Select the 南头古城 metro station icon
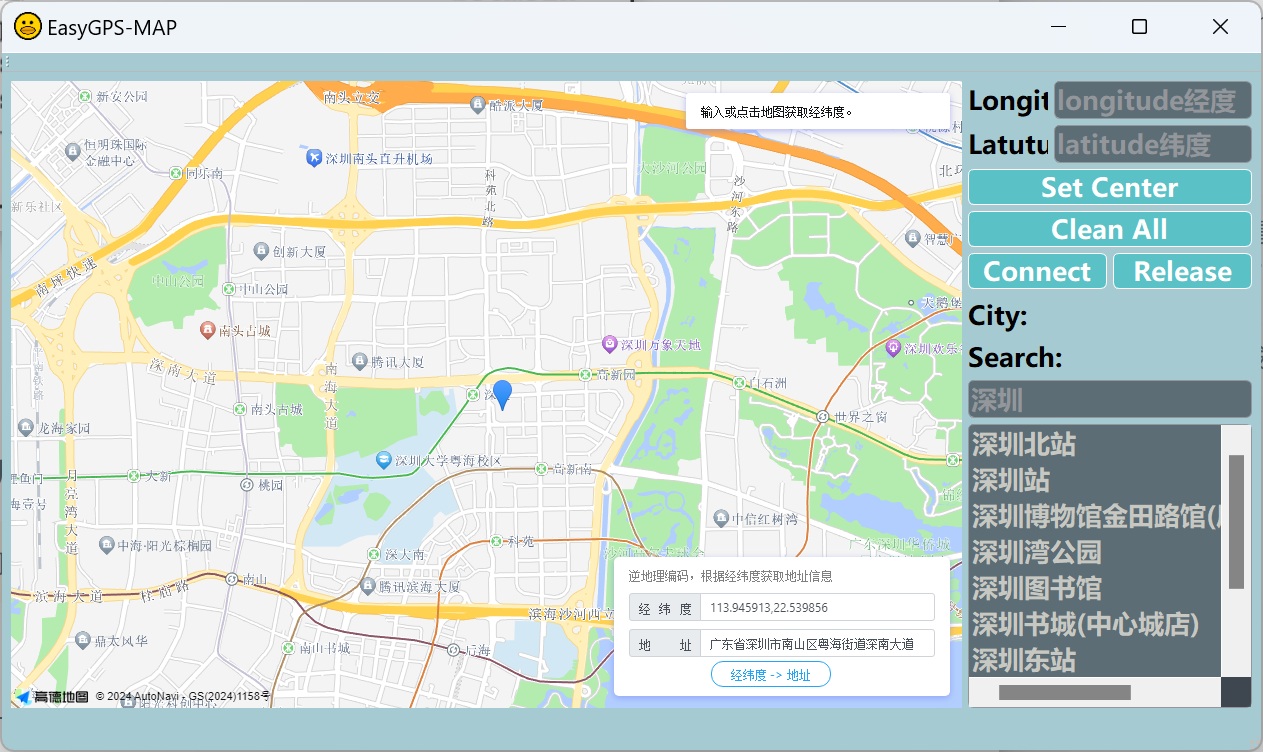The width and height of the screenshot is (1263, 752). tap(239, 409)
